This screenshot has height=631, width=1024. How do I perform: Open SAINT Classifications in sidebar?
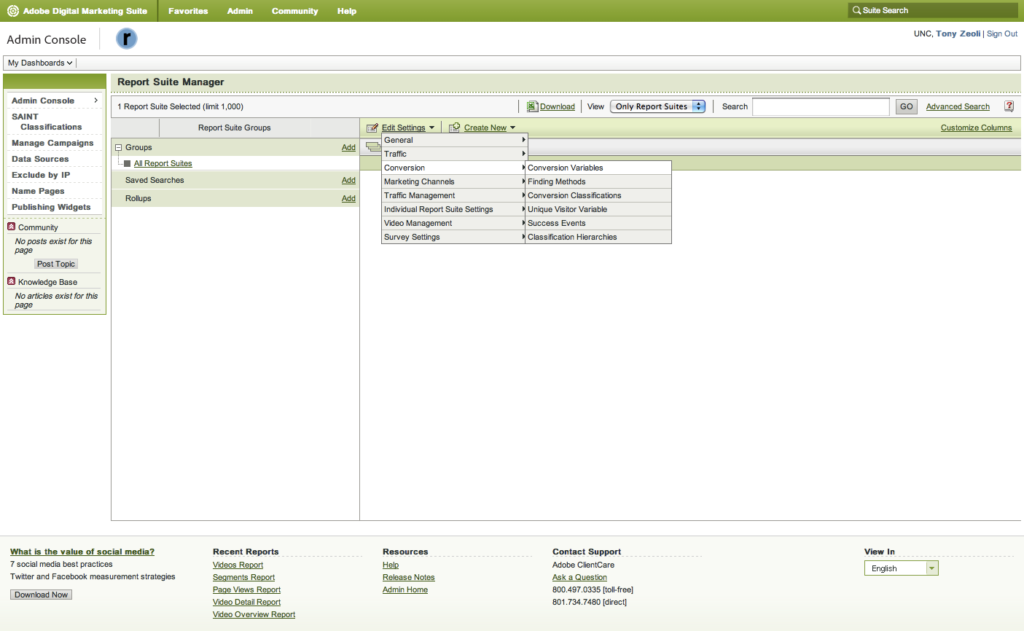point(46,121)
